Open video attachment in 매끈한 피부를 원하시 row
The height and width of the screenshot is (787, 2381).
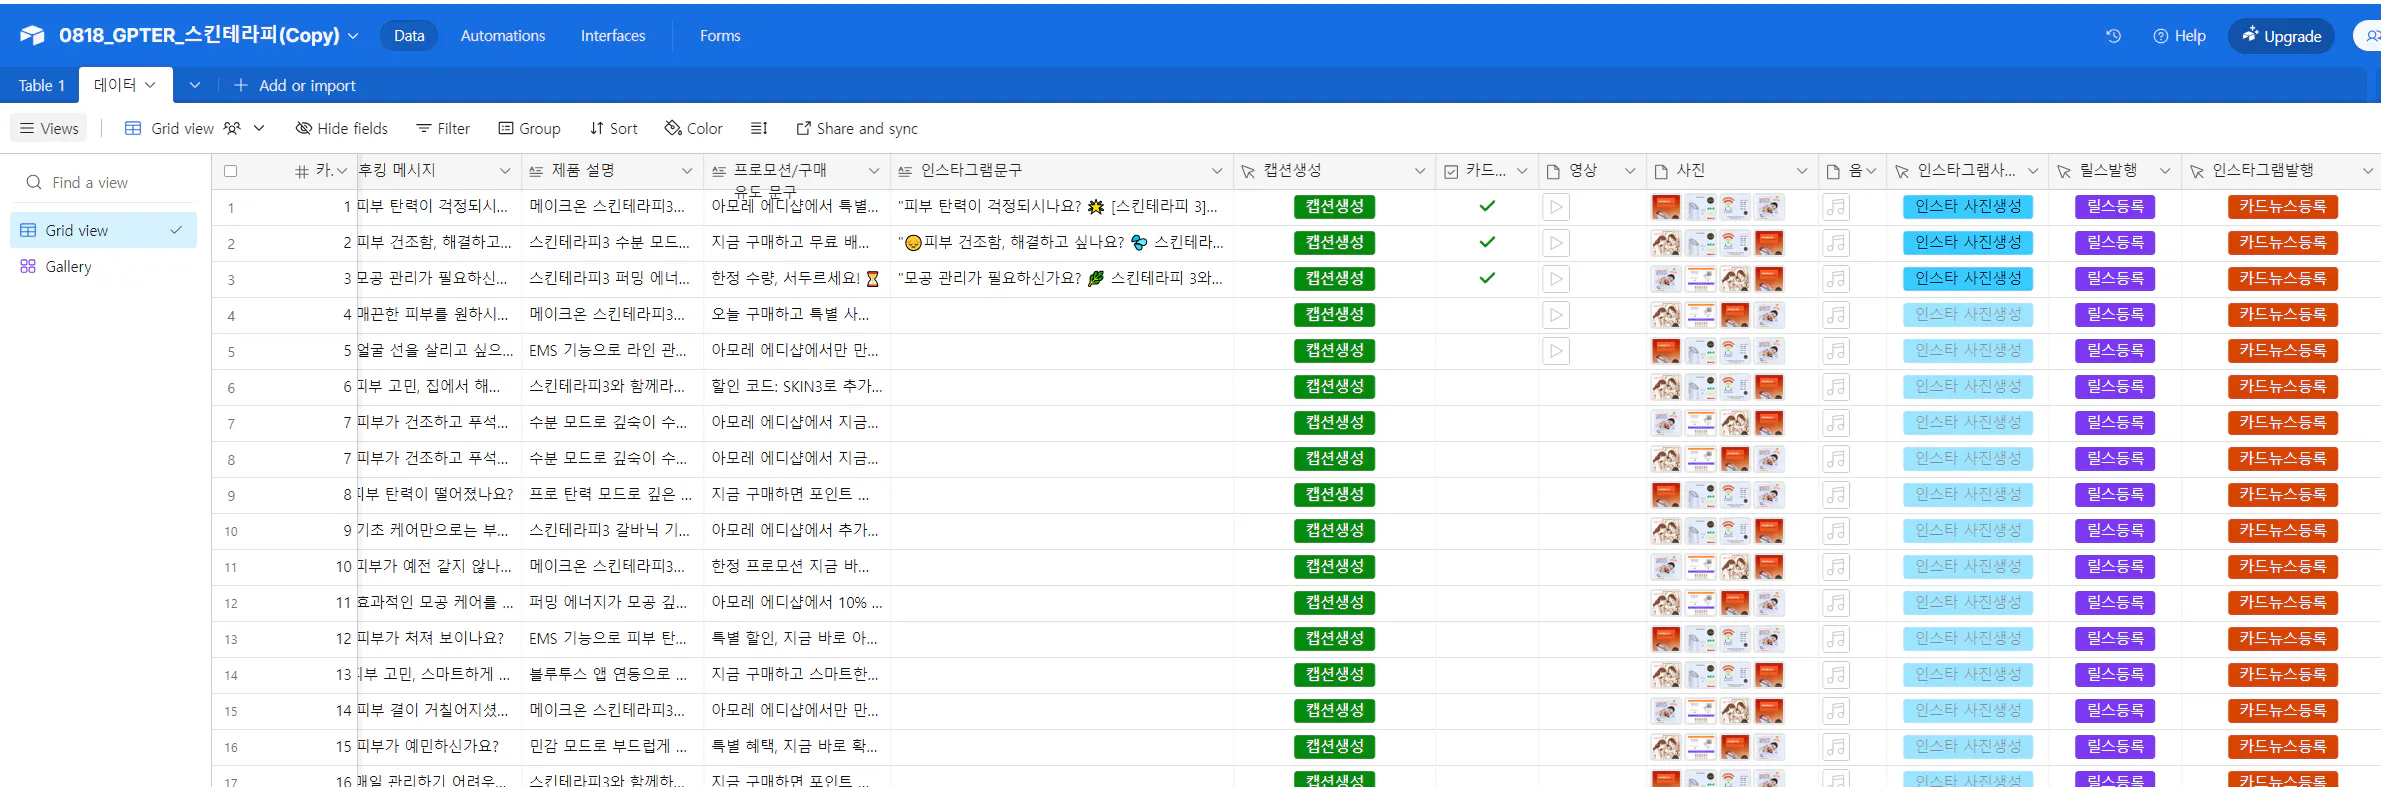pos(1555,315)
